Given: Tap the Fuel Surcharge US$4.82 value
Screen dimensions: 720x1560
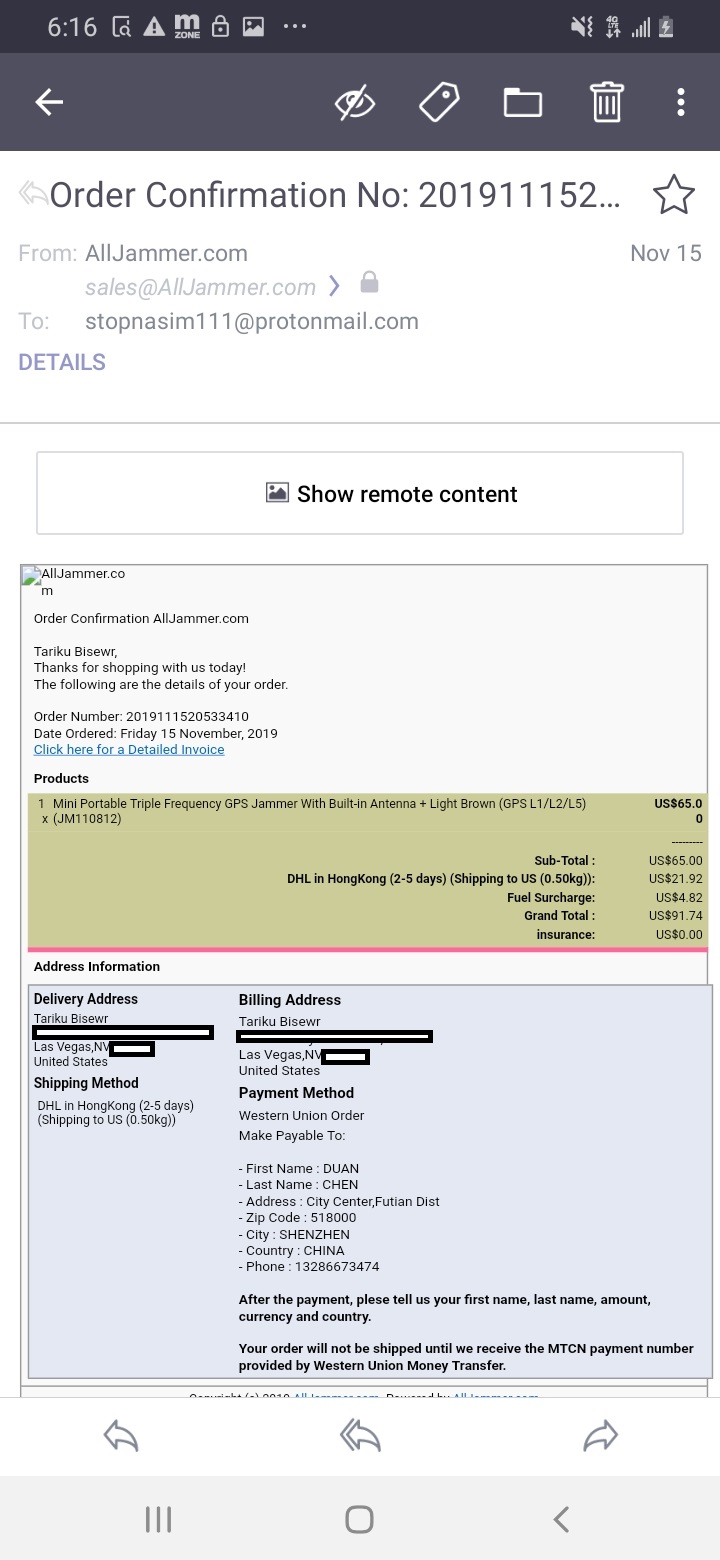Looking at the screenshot, I should (679, 898).
